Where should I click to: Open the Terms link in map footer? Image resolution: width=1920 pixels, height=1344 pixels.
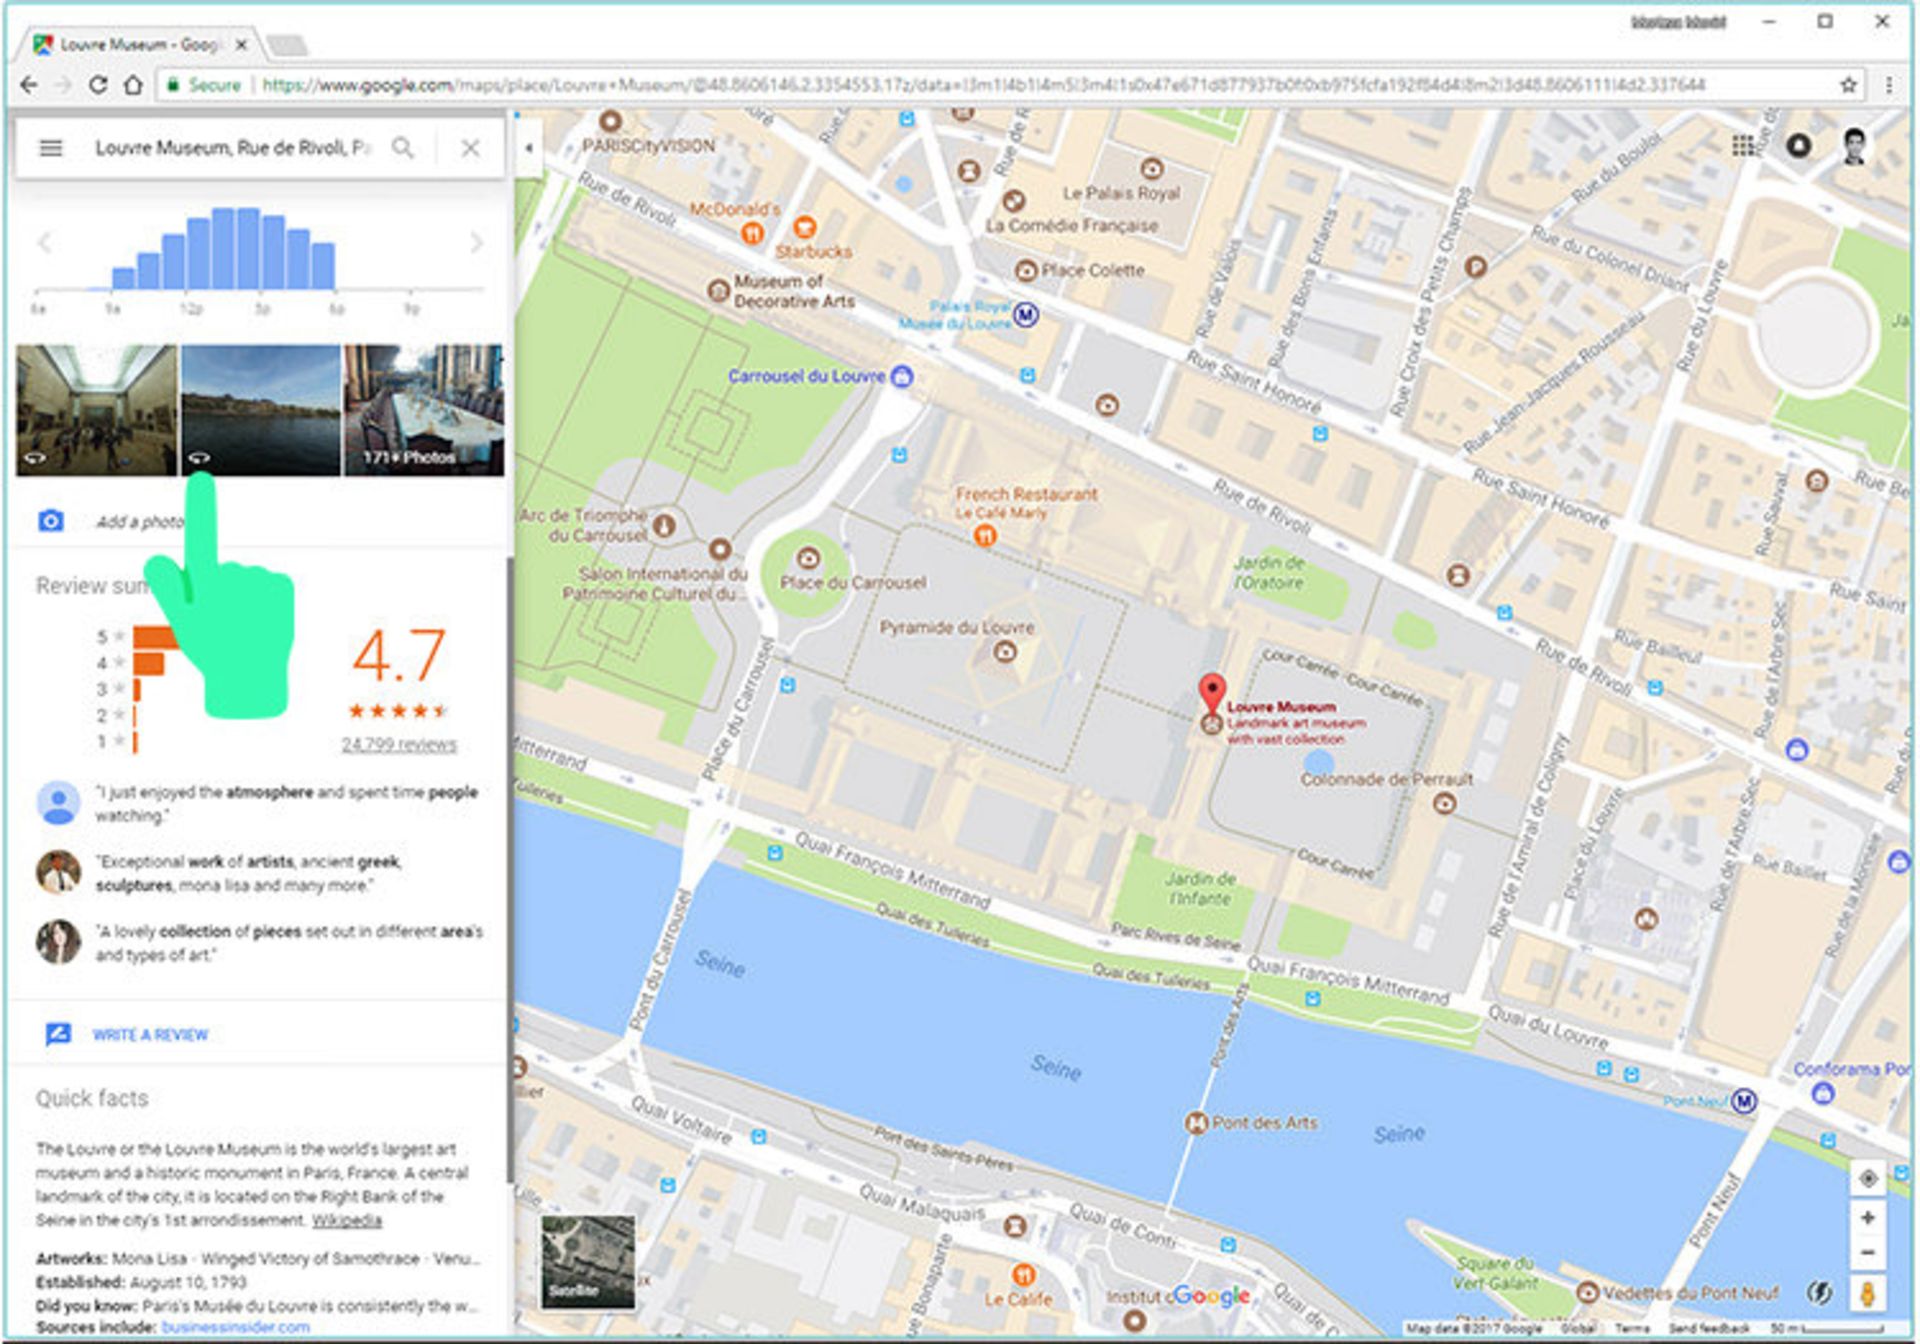pyautogui.click(x=1631, y=1329)
